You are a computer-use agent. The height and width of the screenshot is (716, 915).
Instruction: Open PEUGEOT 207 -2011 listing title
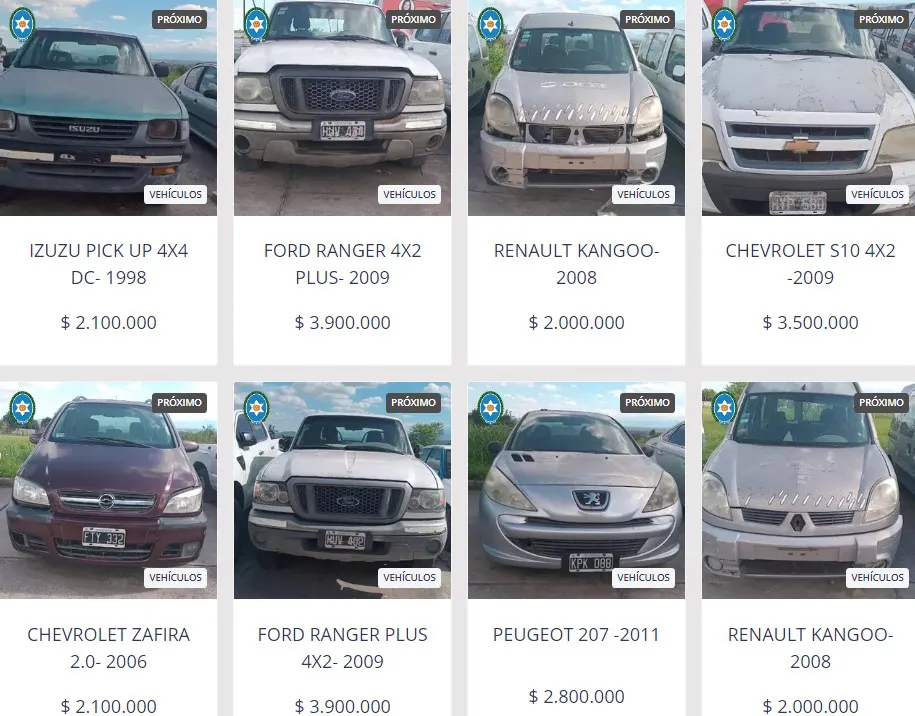click(x=576, y=634)
